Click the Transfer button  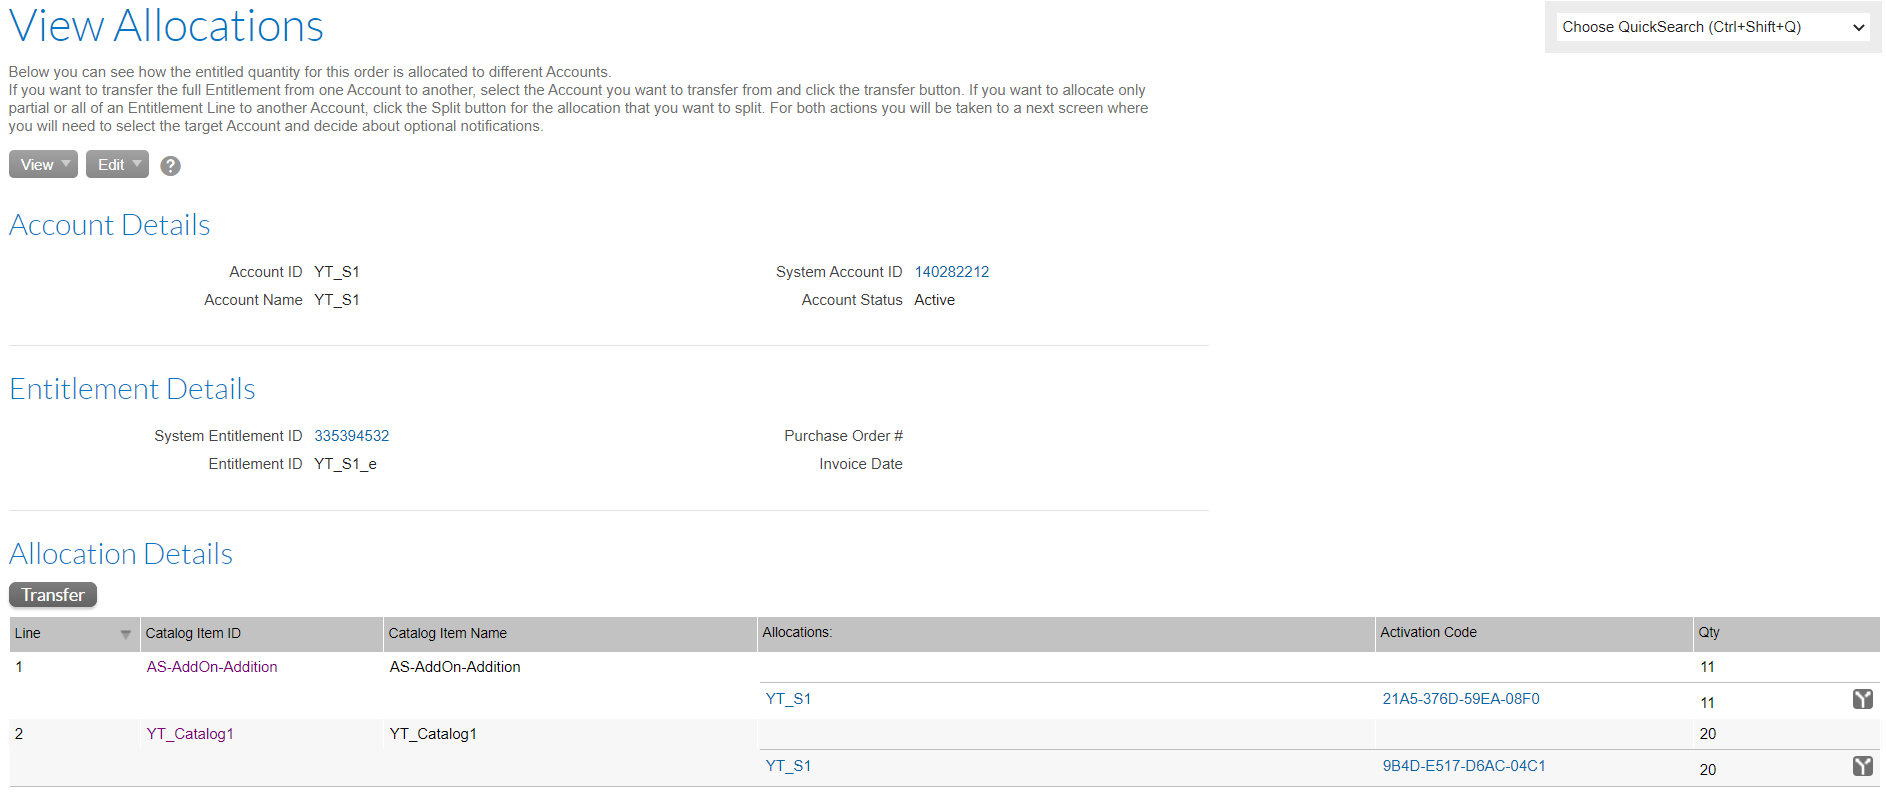(x=53, y=595)
